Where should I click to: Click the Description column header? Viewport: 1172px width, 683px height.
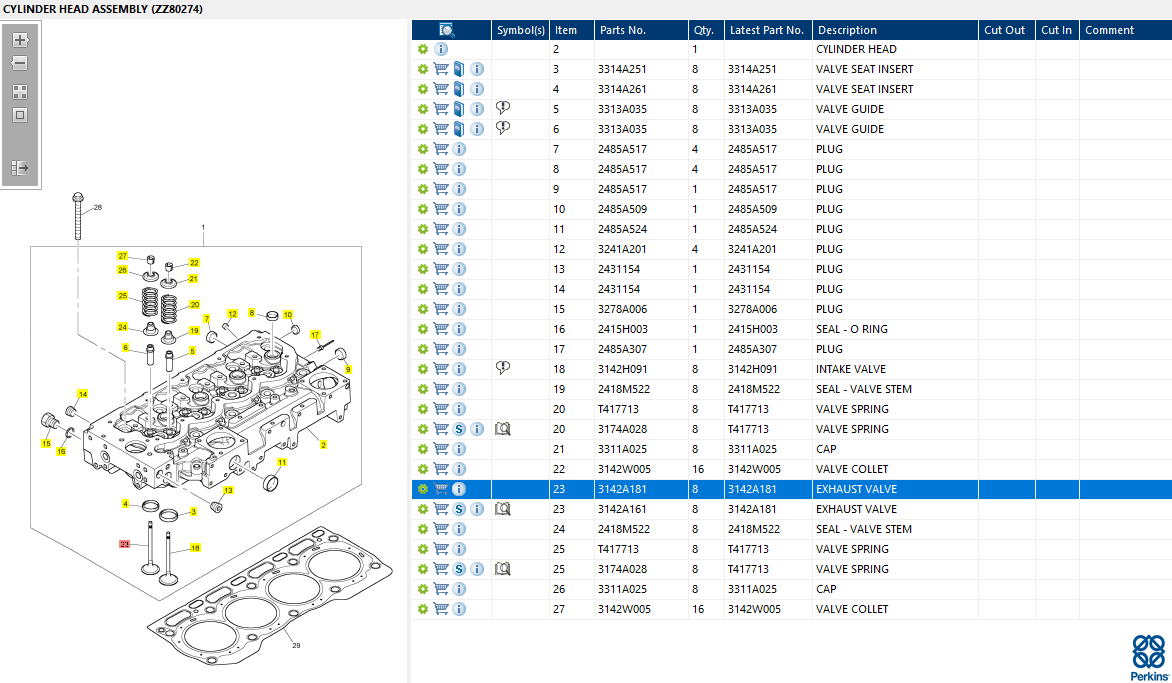846,30
